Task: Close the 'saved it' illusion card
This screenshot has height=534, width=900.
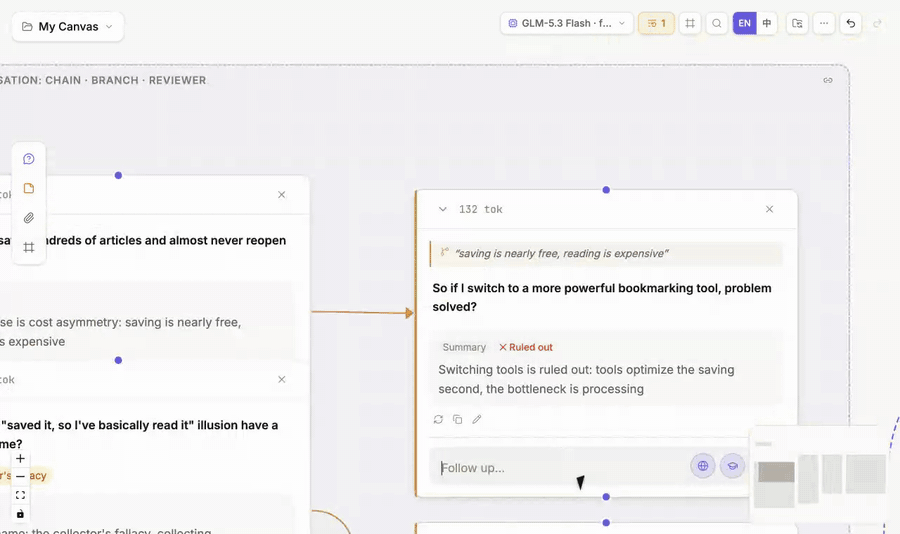Action: [x=281, y=380]
